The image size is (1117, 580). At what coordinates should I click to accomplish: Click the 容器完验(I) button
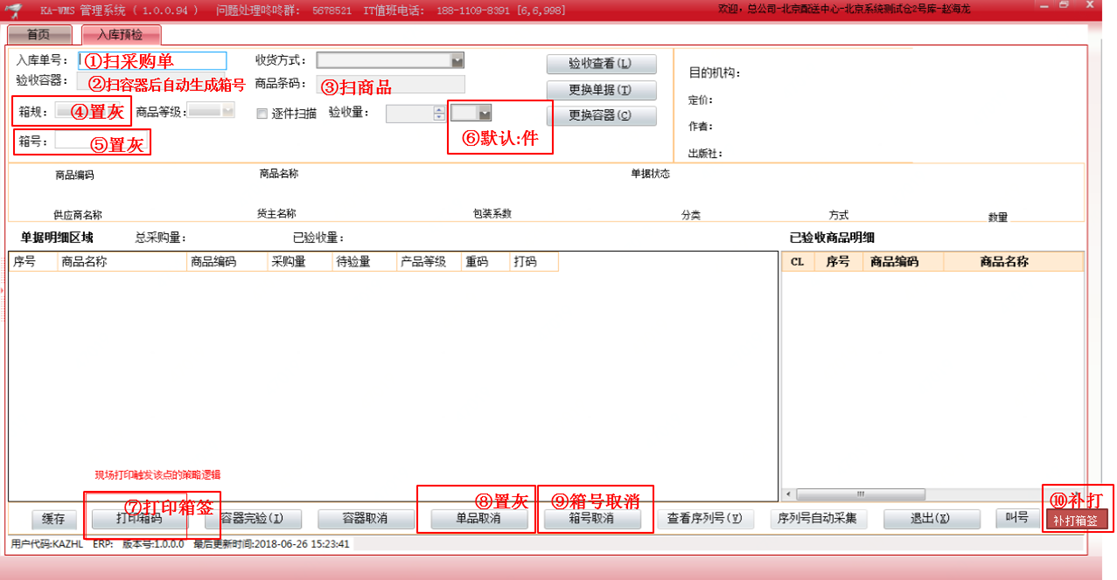click(252, 519)
